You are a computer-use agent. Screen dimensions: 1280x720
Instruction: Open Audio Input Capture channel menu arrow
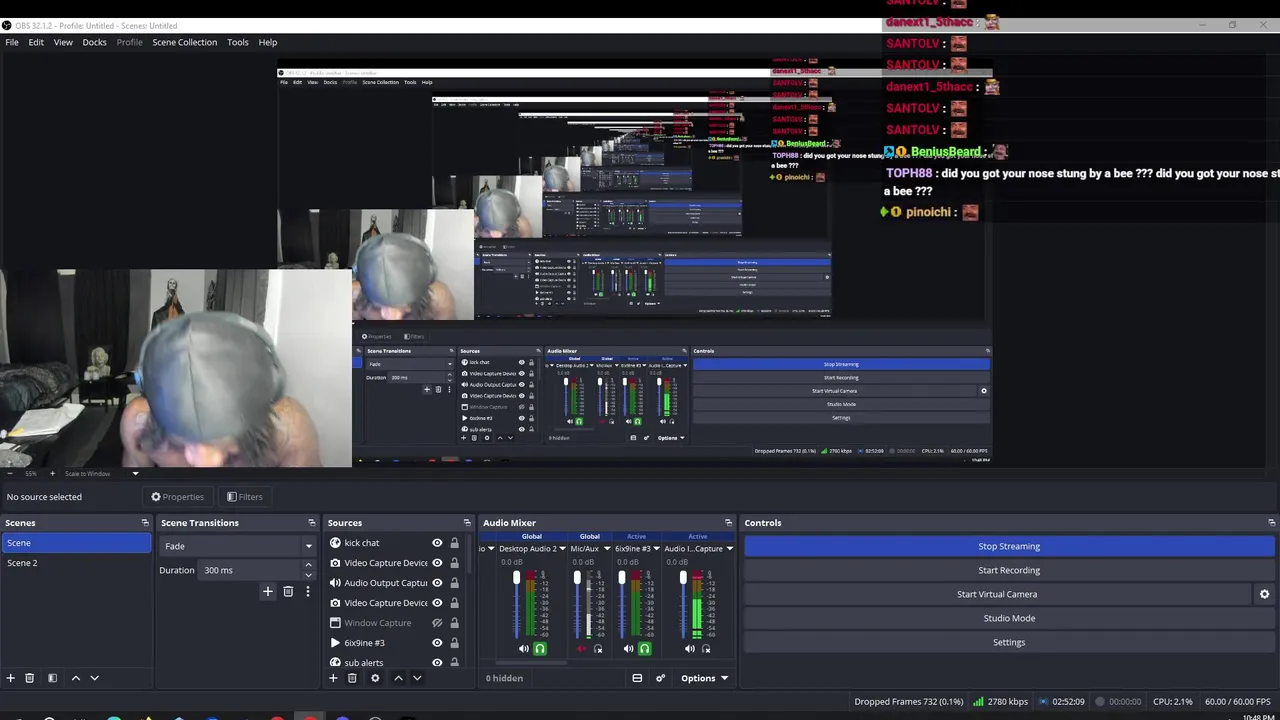pos(729,549)
